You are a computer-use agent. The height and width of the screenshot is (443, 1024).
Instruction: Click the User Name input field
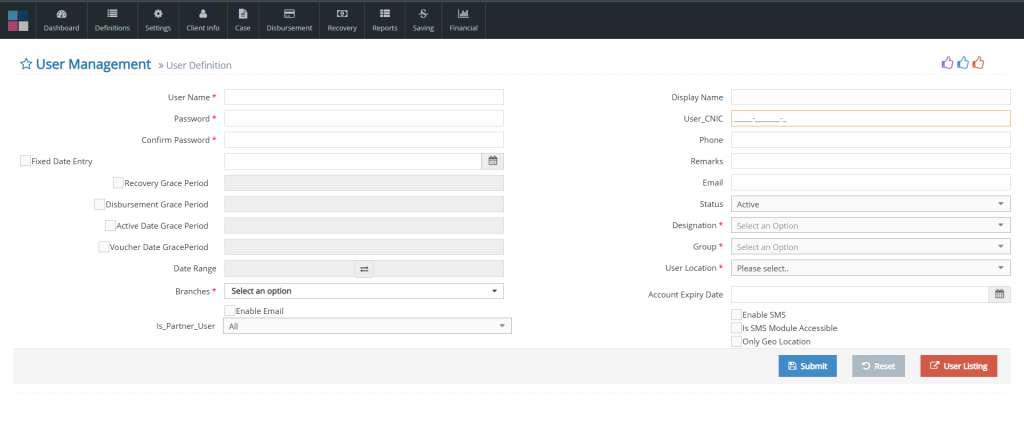364,97
